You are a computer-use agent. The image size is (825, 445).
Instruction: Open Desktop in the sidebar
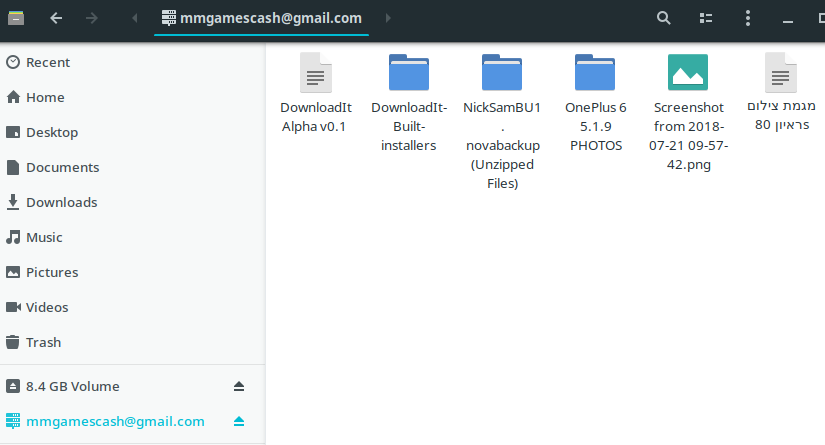coord(133,132)
